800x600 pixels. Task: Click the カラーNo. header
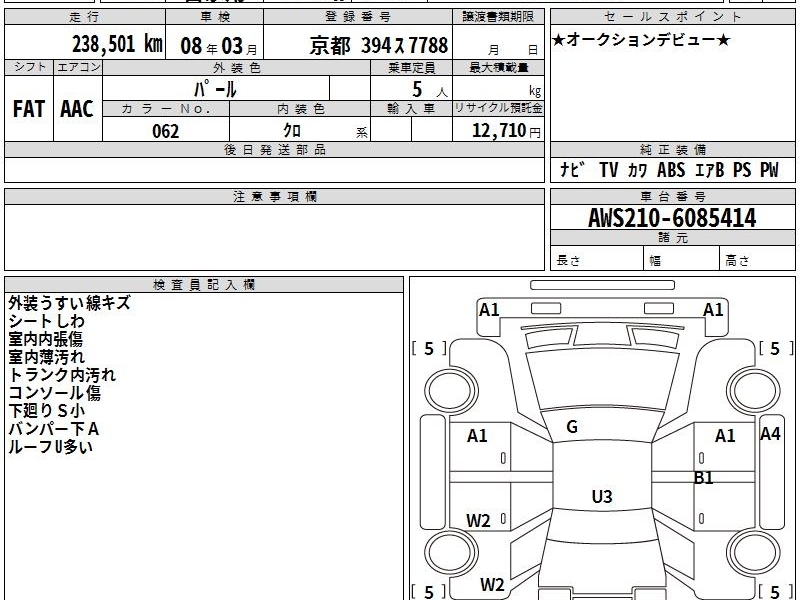click(166, 109)
